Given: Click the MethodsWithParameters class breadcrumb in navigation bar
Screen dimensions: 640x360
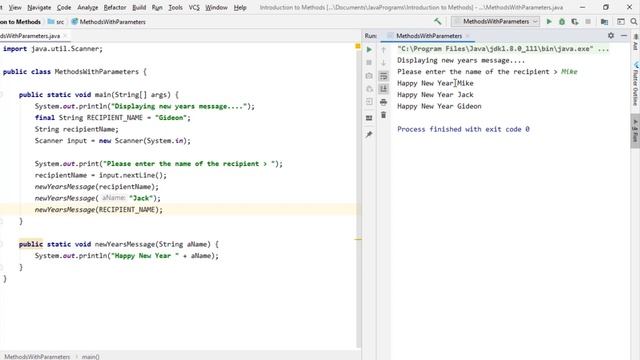Looking at the screenshot, I should pyautogui.click(x=109, y=22).
